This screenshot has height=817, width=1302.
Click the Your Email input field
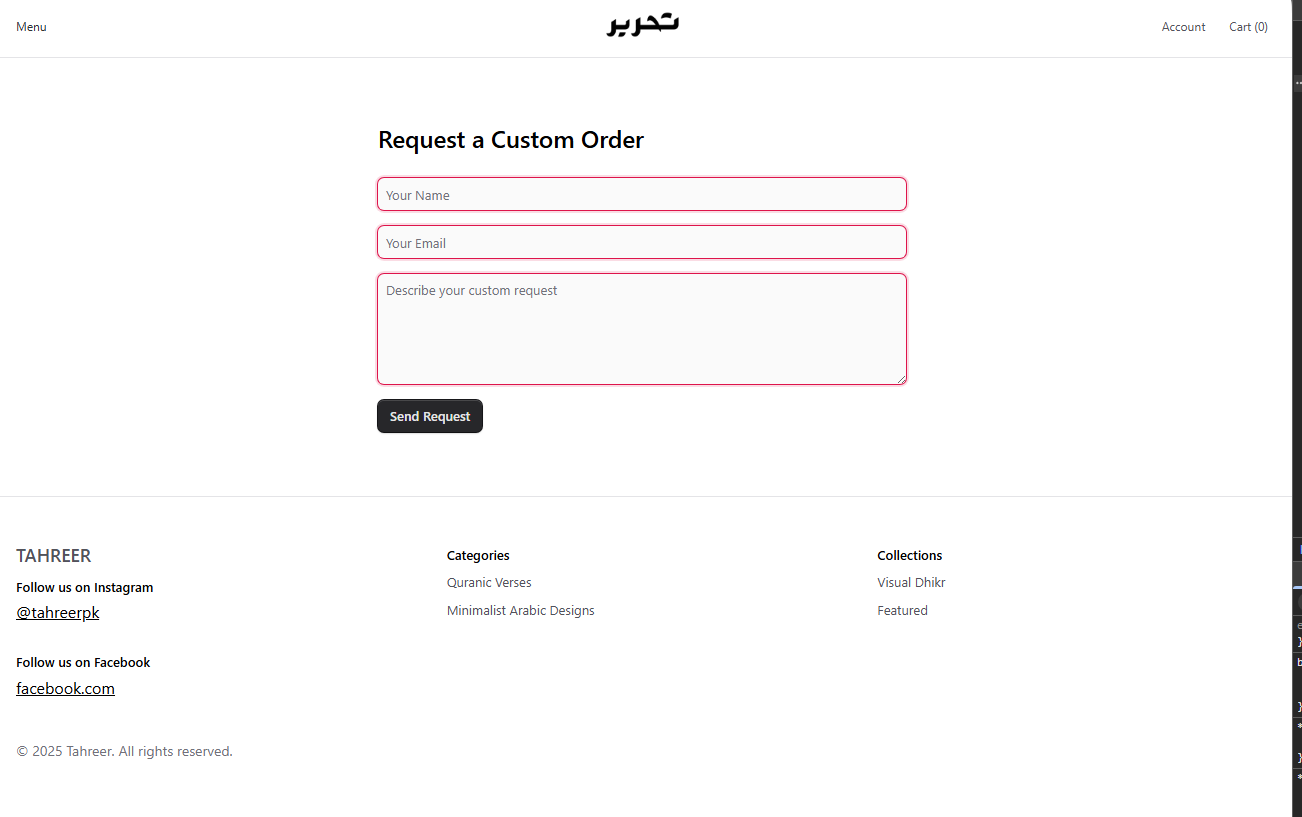(x=641, y=242)
